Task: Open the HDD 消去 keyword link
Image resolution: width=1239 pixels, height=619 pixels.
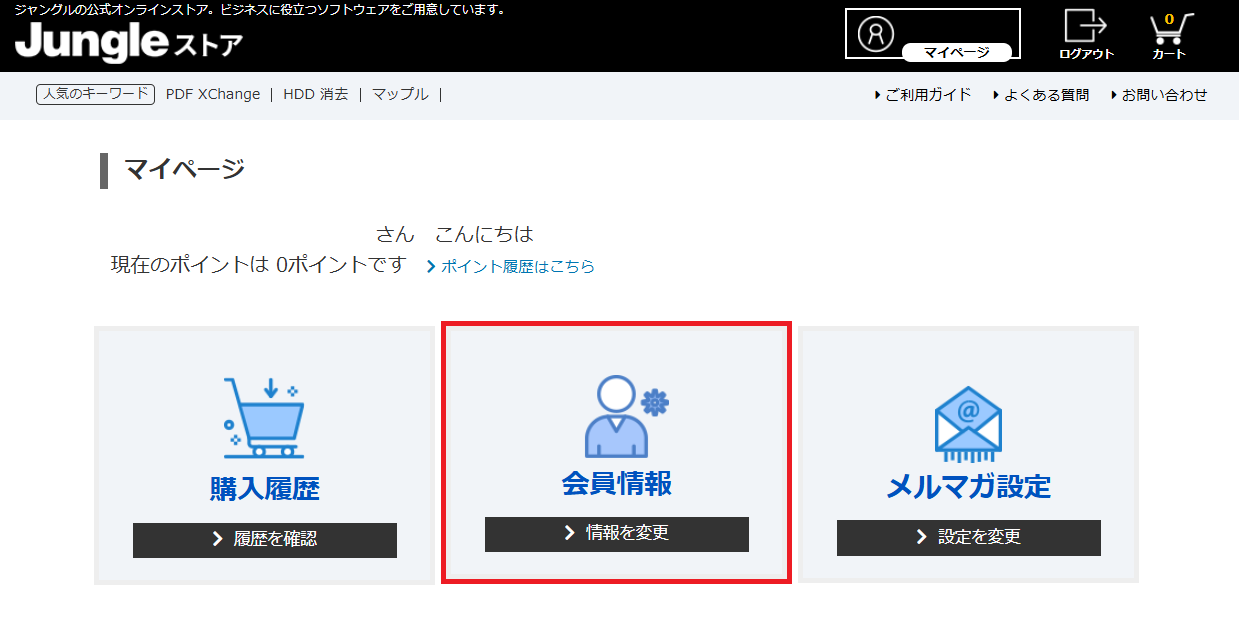Action: 315,94
